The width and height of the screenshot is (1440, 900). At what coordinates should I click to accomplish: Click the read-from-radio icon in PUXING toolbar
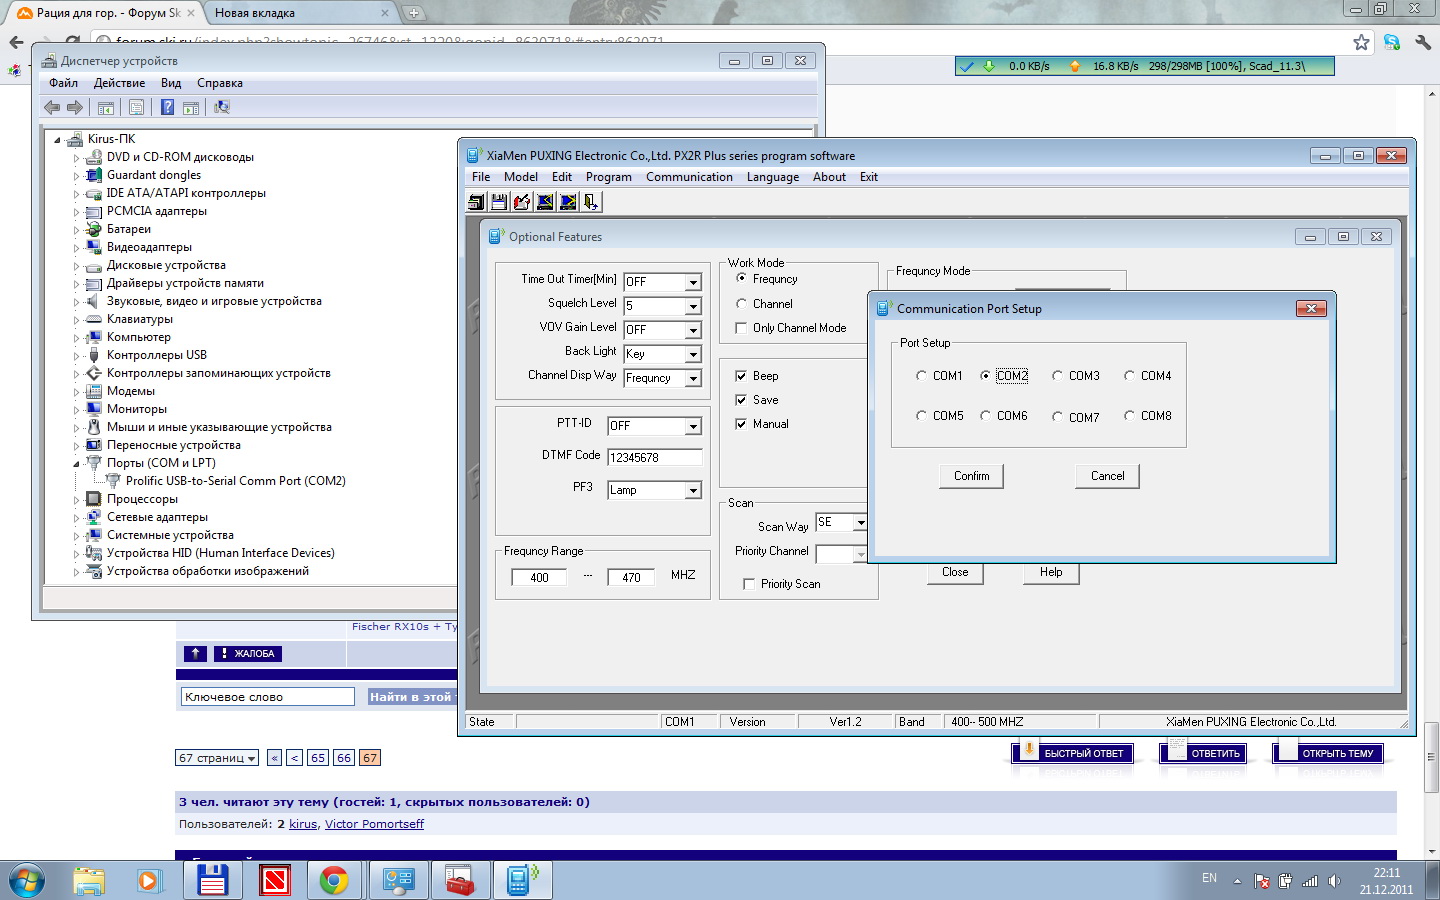coord(545,202)
